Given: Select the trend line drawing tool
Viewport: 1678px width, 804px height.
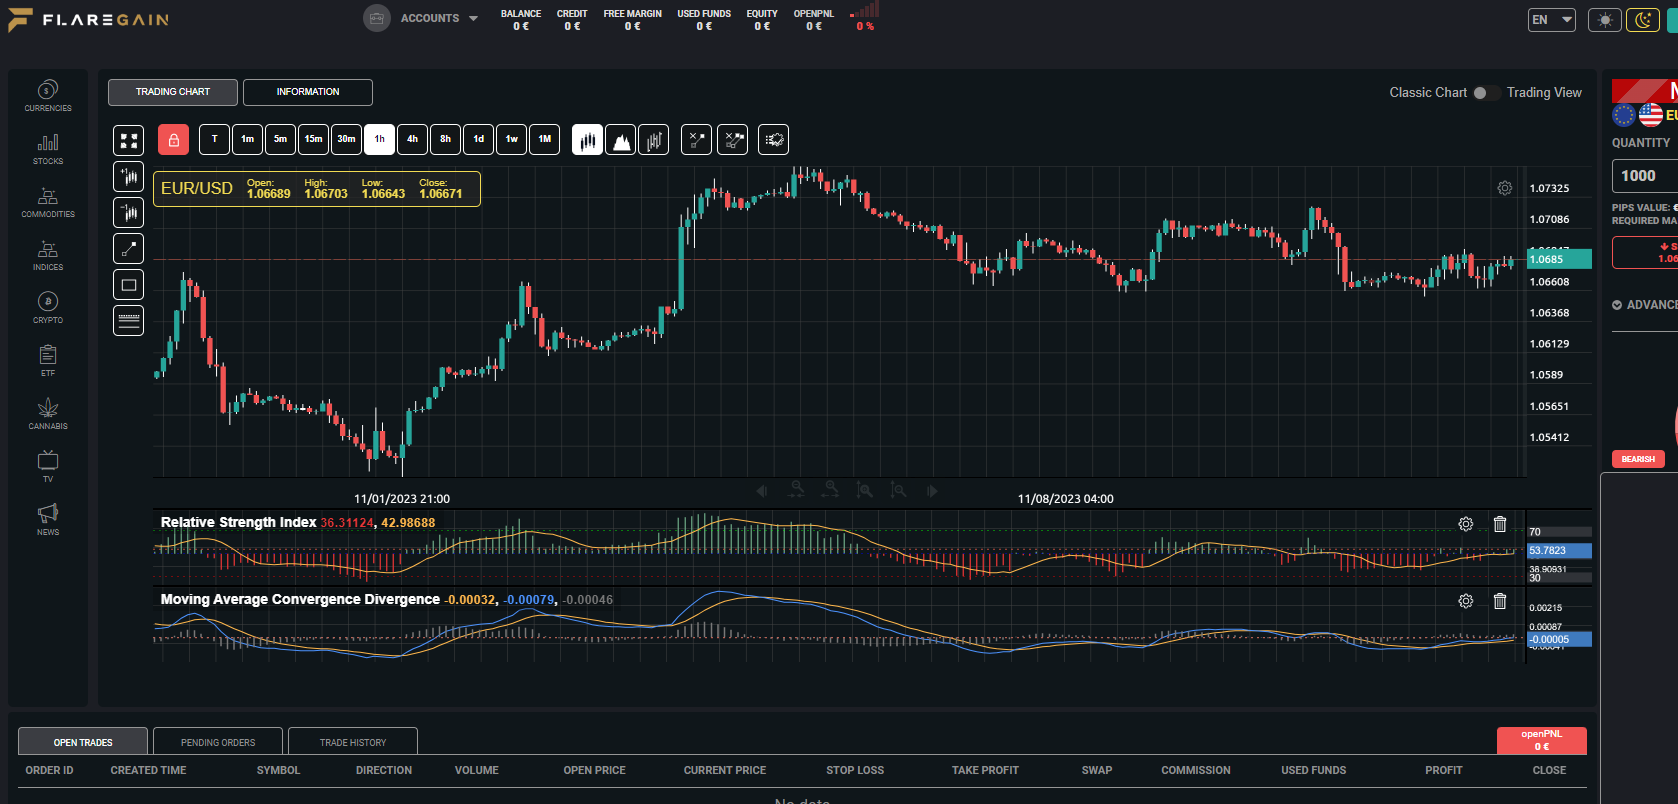Looking at the screenshot, I should (x=128, y=248).
